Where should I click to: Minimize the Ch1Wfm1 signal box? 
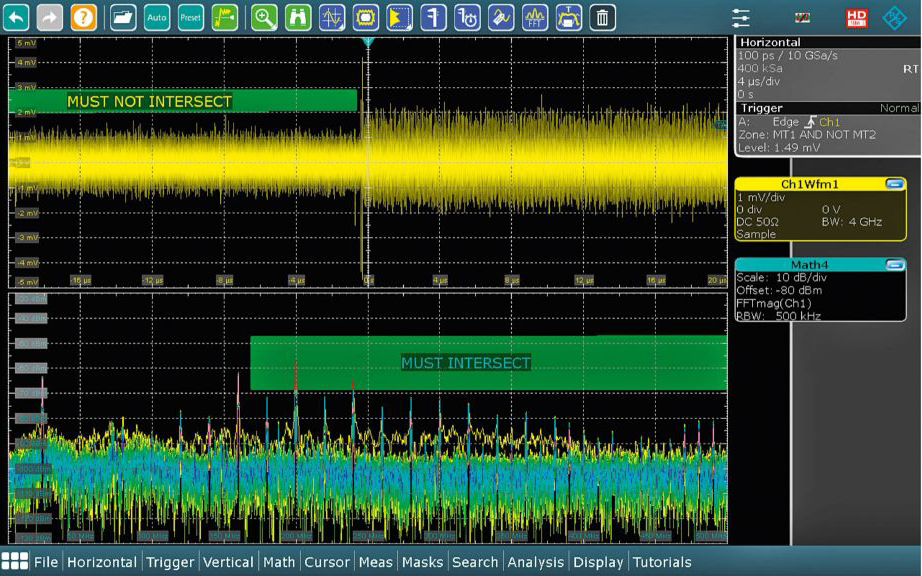(894, 184)
